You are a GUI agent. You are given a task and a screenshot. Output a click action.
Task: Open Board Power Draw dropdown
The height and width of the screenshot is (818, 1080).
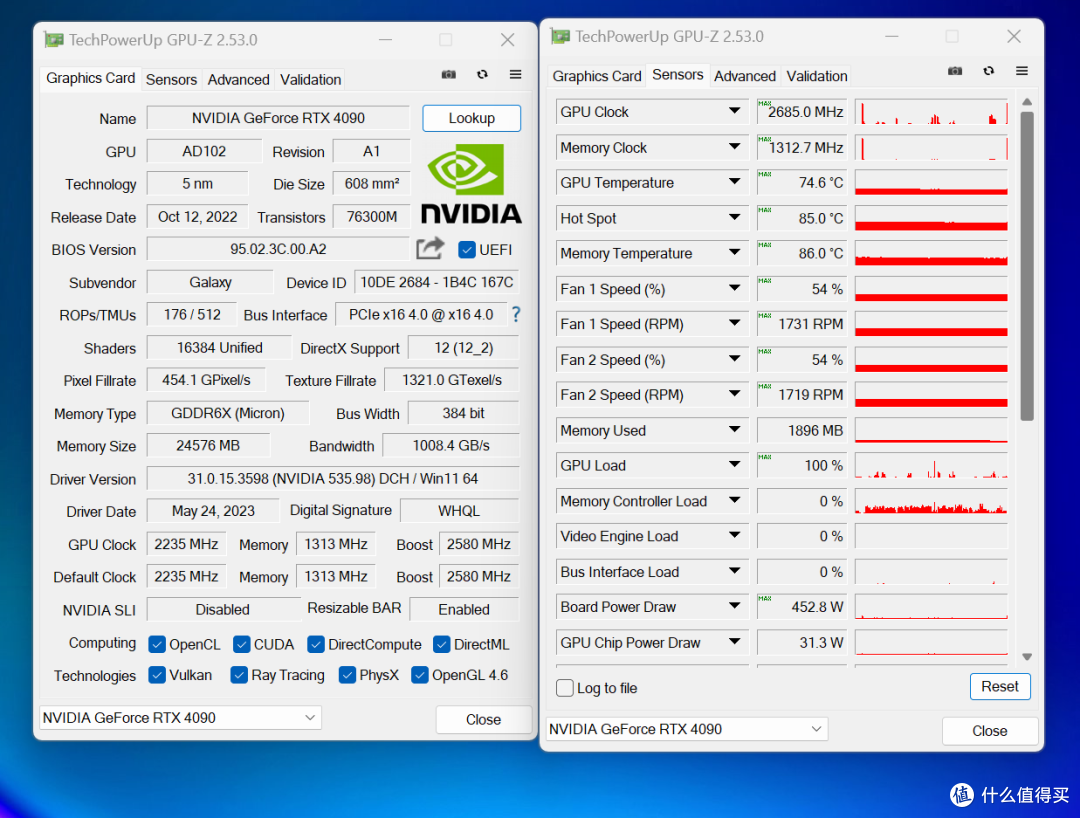point(734,607)
